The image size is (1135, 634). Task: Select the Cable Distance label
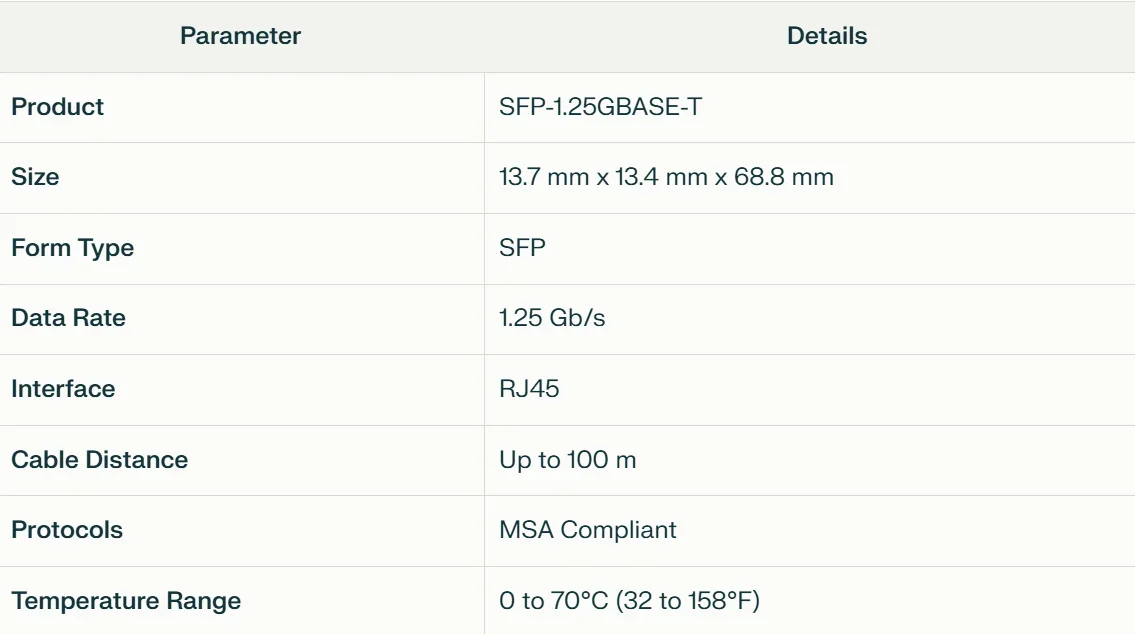pyautogui.click(x=100, y=460)
